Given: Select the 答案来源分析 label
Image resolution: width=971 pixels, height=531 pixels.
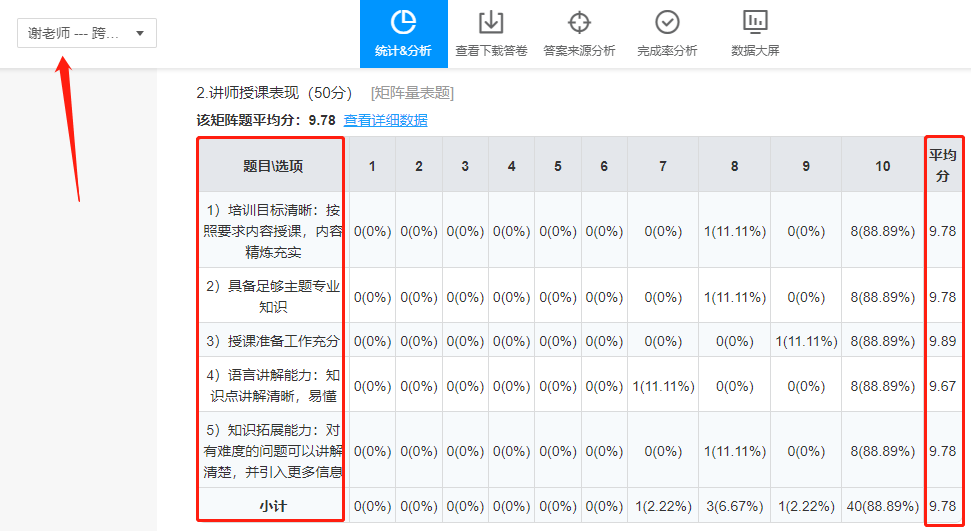Looking at the screenshot, I should tap(579, 51).
